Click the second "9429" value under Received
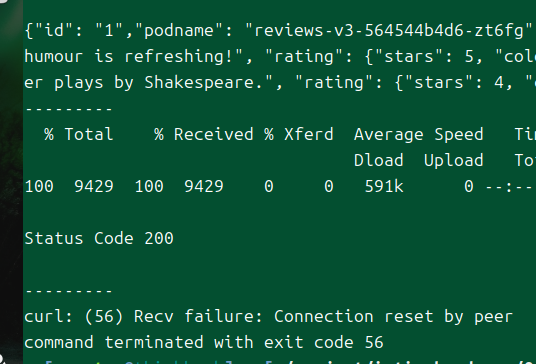Image resolution: width=536 pixels, height=364 pixels. point(204,186)
